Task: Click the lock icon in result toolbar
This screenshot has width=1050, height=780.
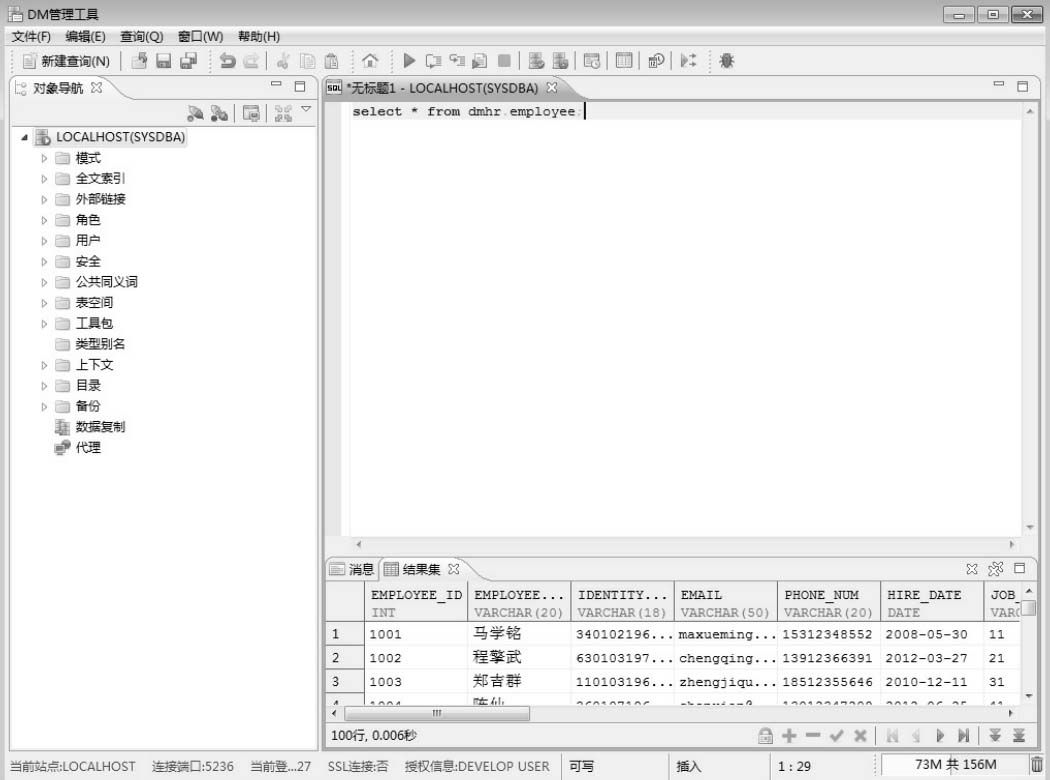Action: (x=765, y=736)
